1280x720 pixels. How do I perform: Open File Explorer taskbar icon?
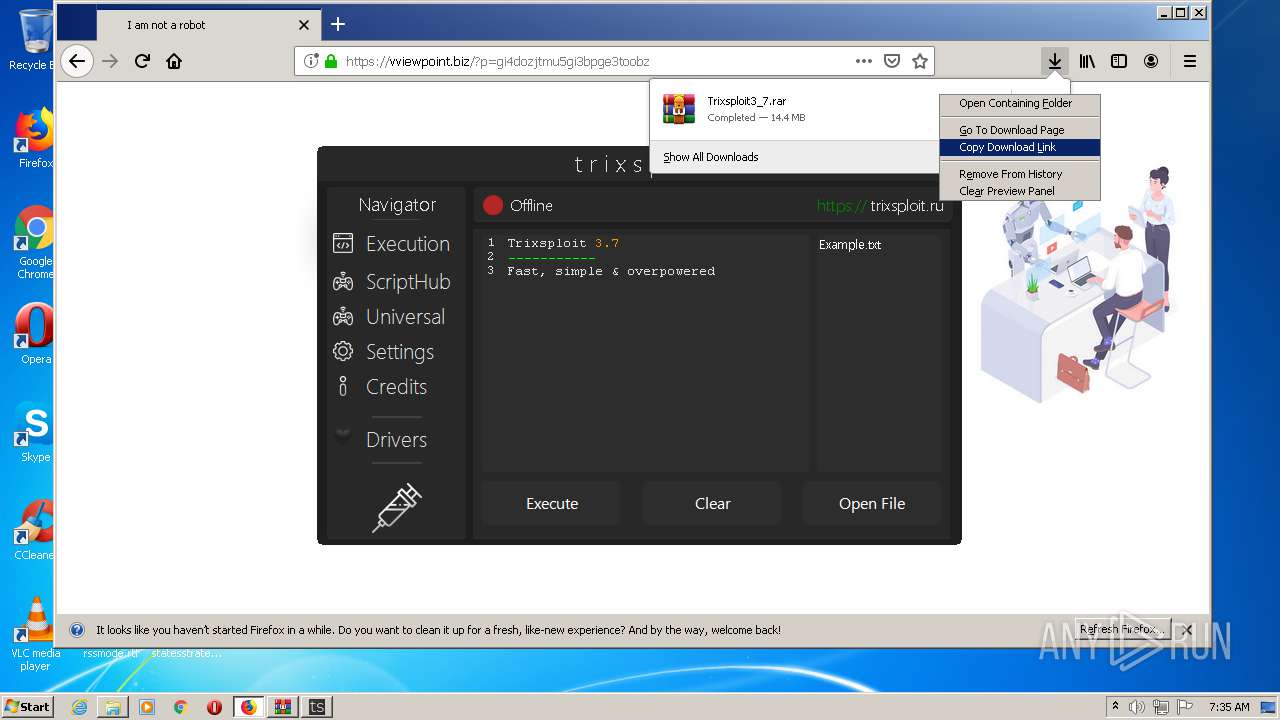click(113, 707)
